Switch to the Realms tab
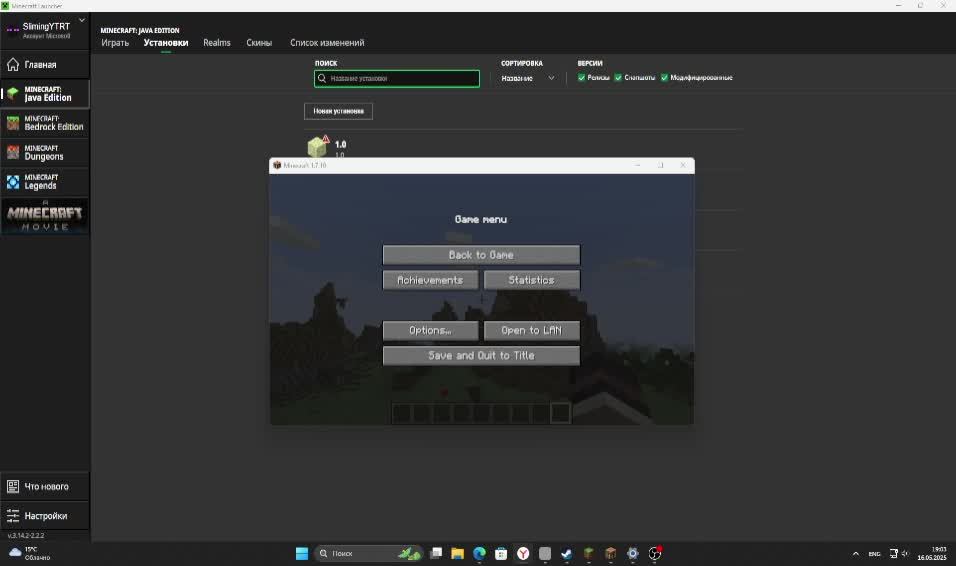Screen dimensions: 956x566 click(x=216, y=43)
